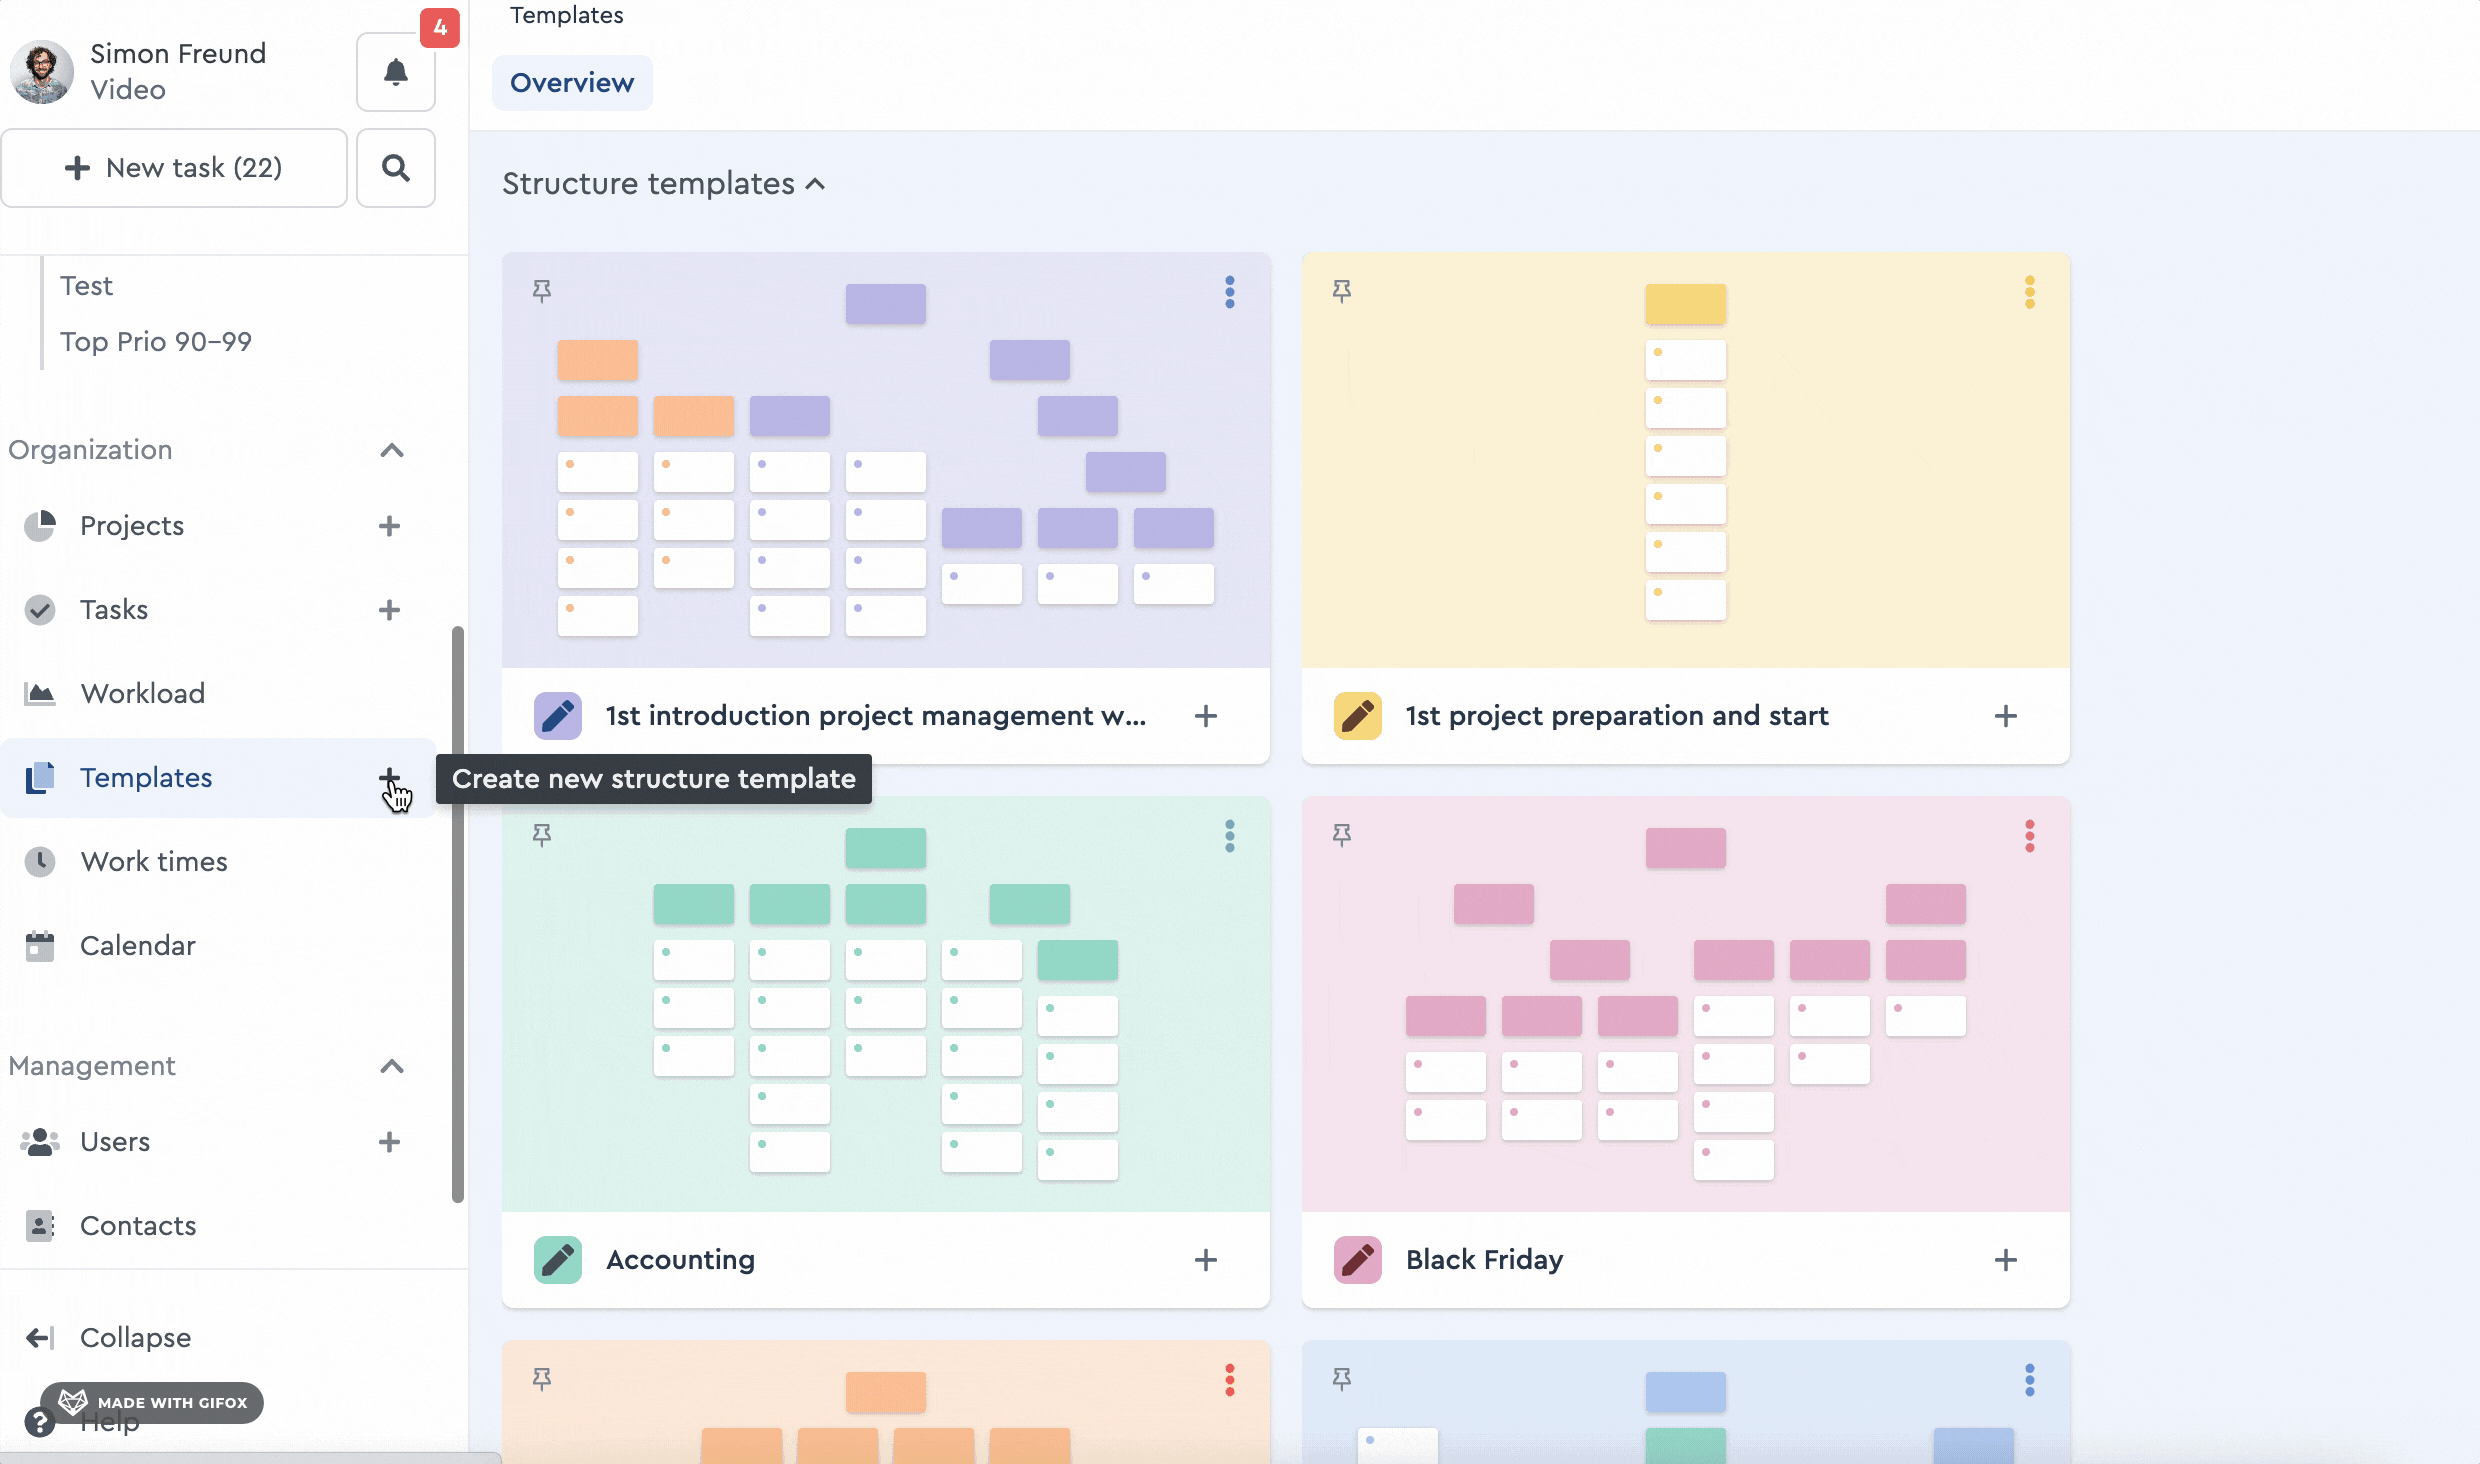This screenshot has height=1464, width=2480.
Task: Add a new project with plus icon
Action: click(x=389, y=526)
